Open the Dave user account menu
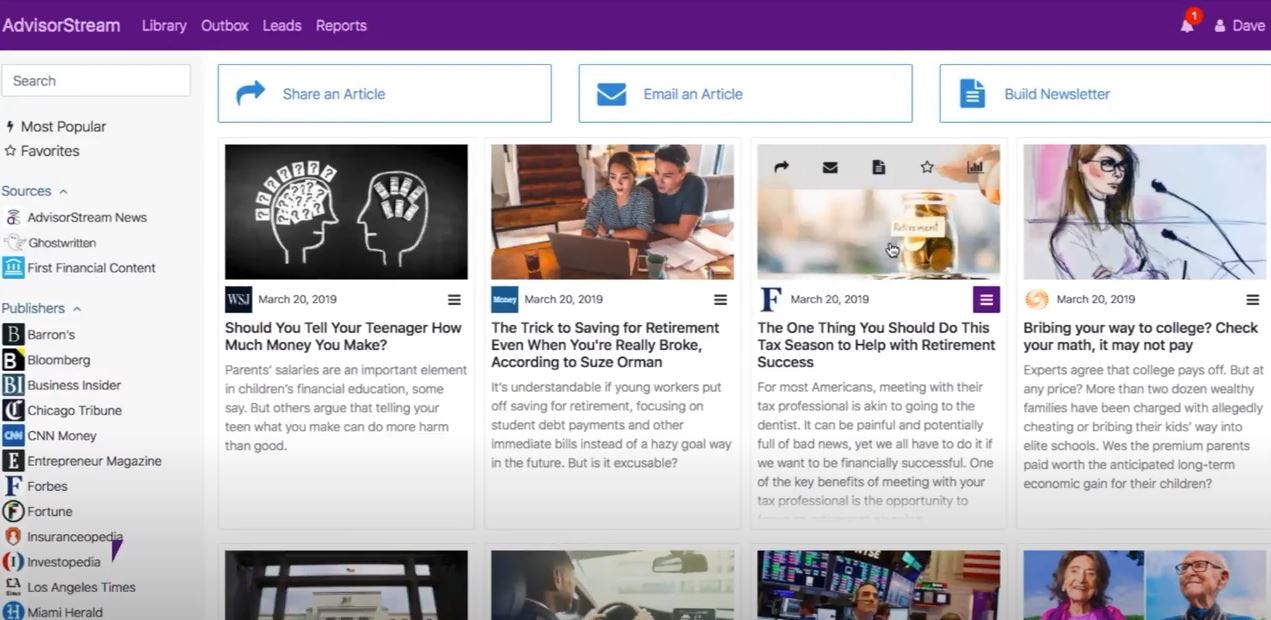Screen dimensions: 1271x620 coord(1240,25)
